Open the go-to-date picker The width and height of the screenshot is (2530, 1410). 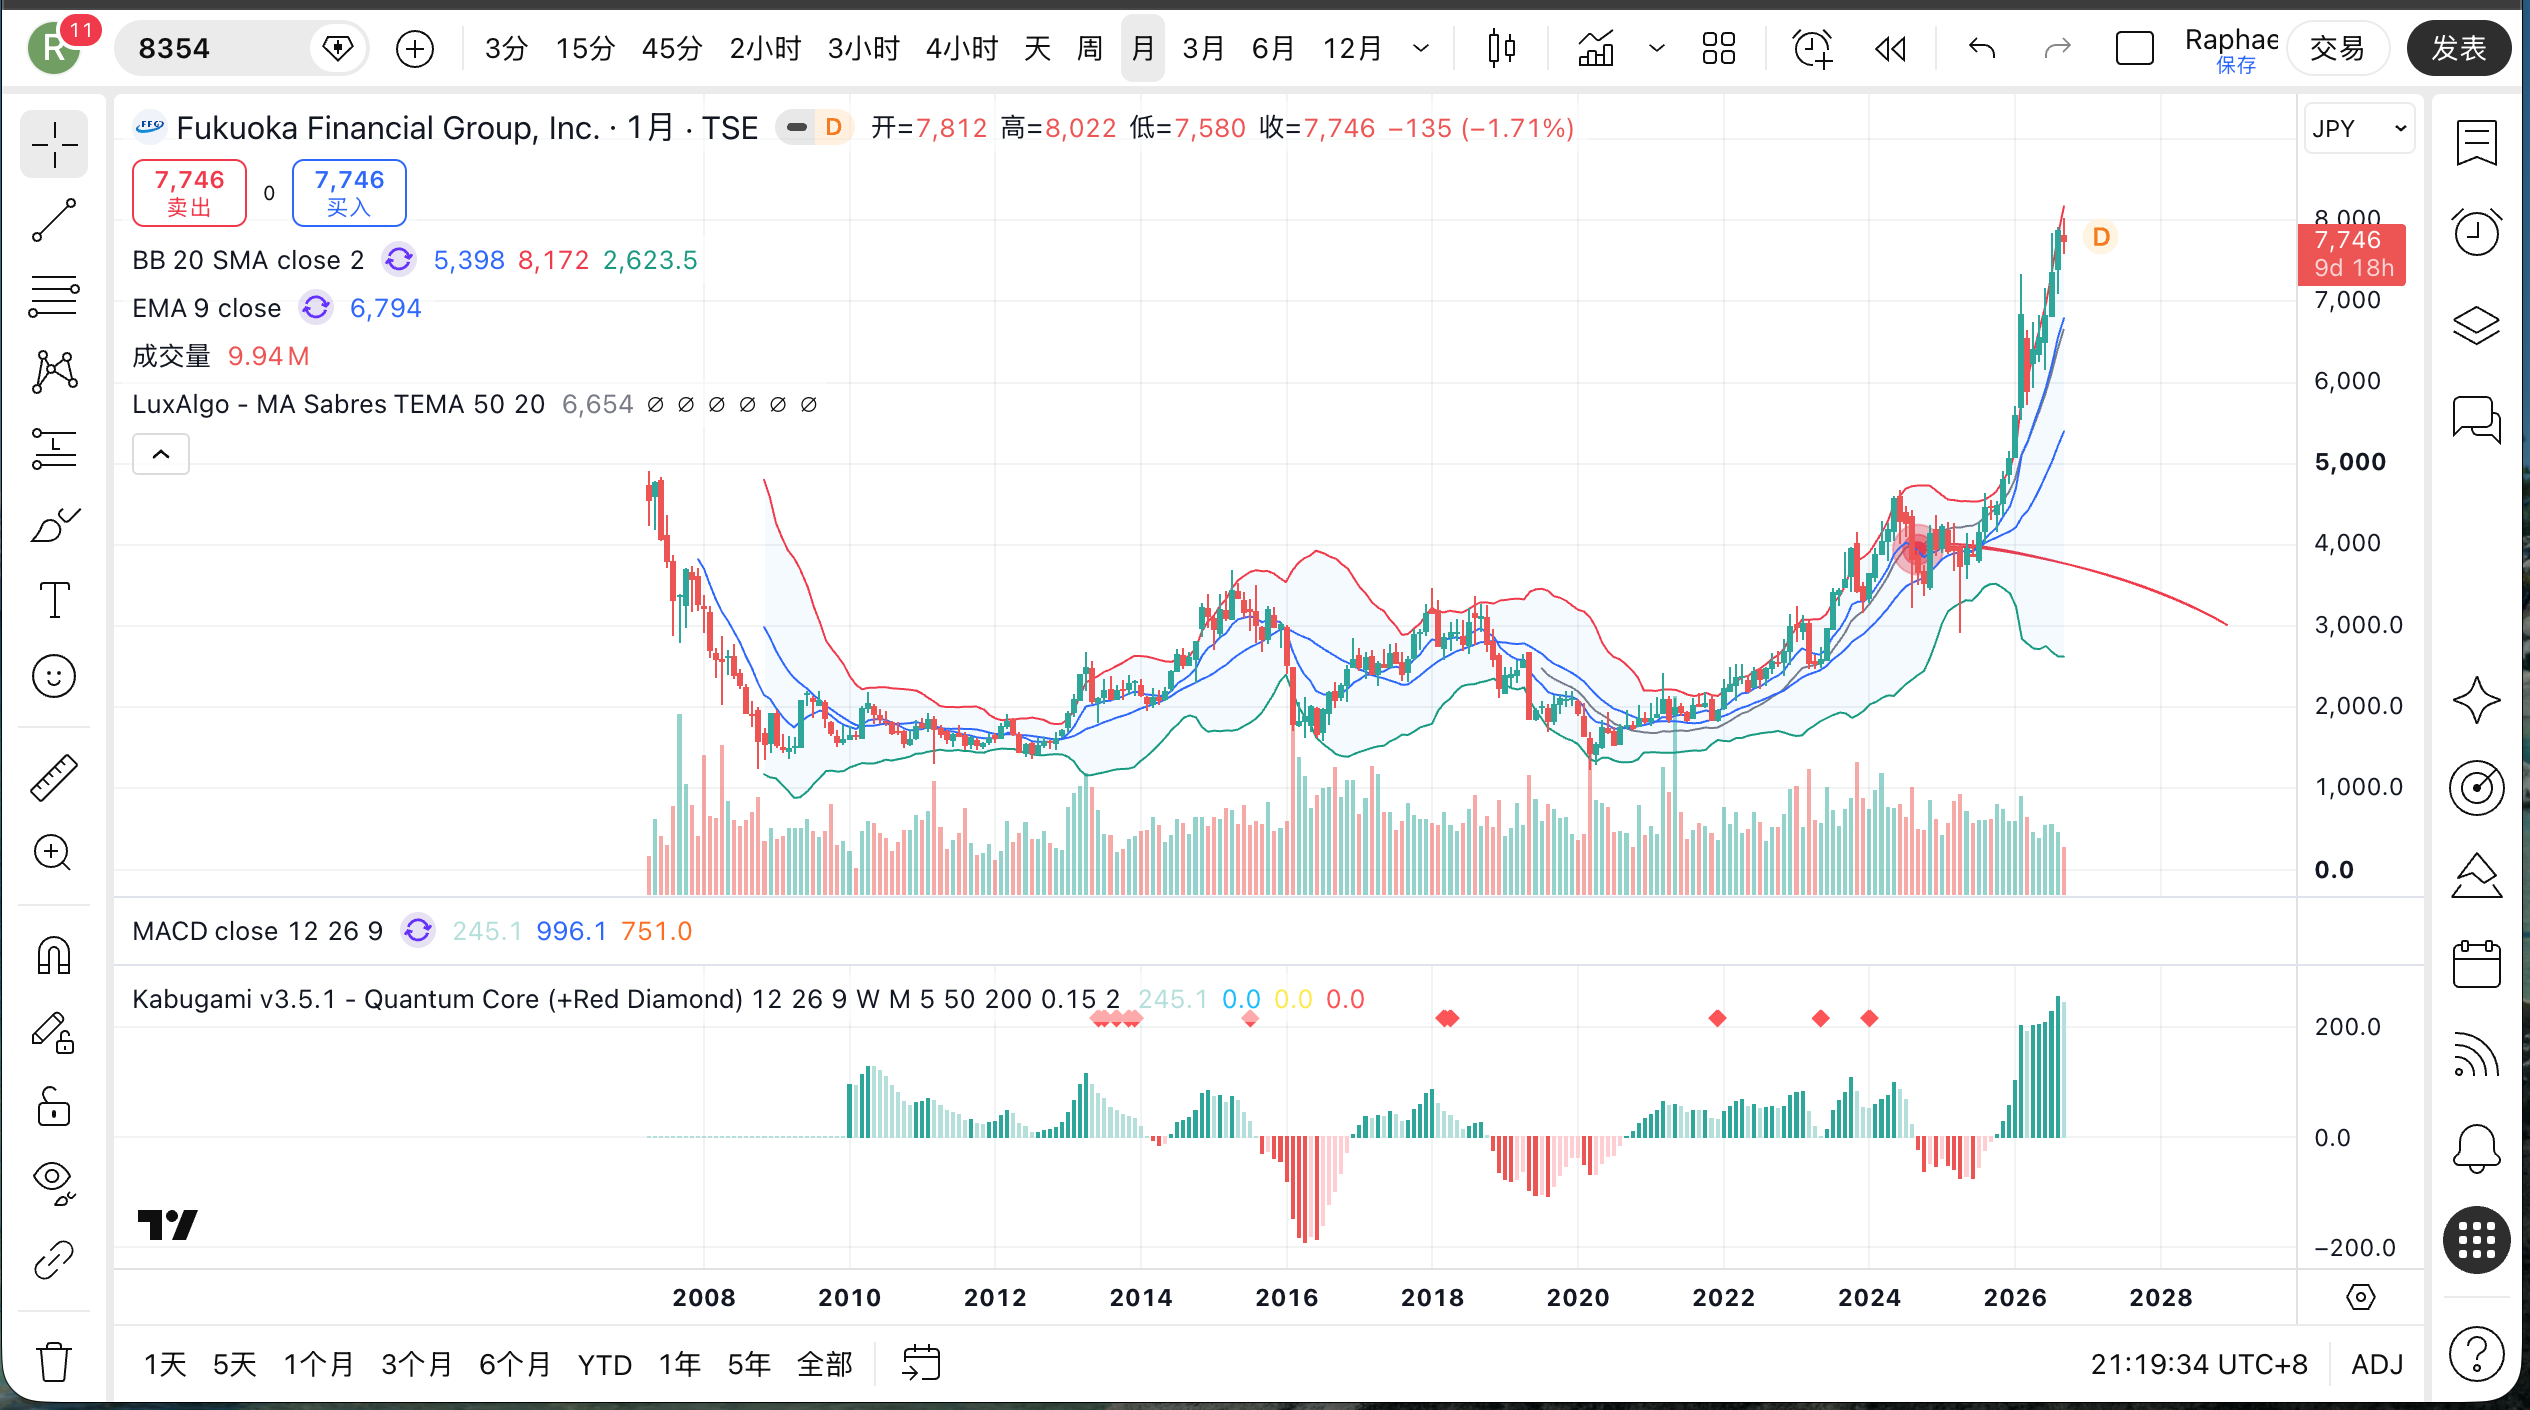[921, 1364]
